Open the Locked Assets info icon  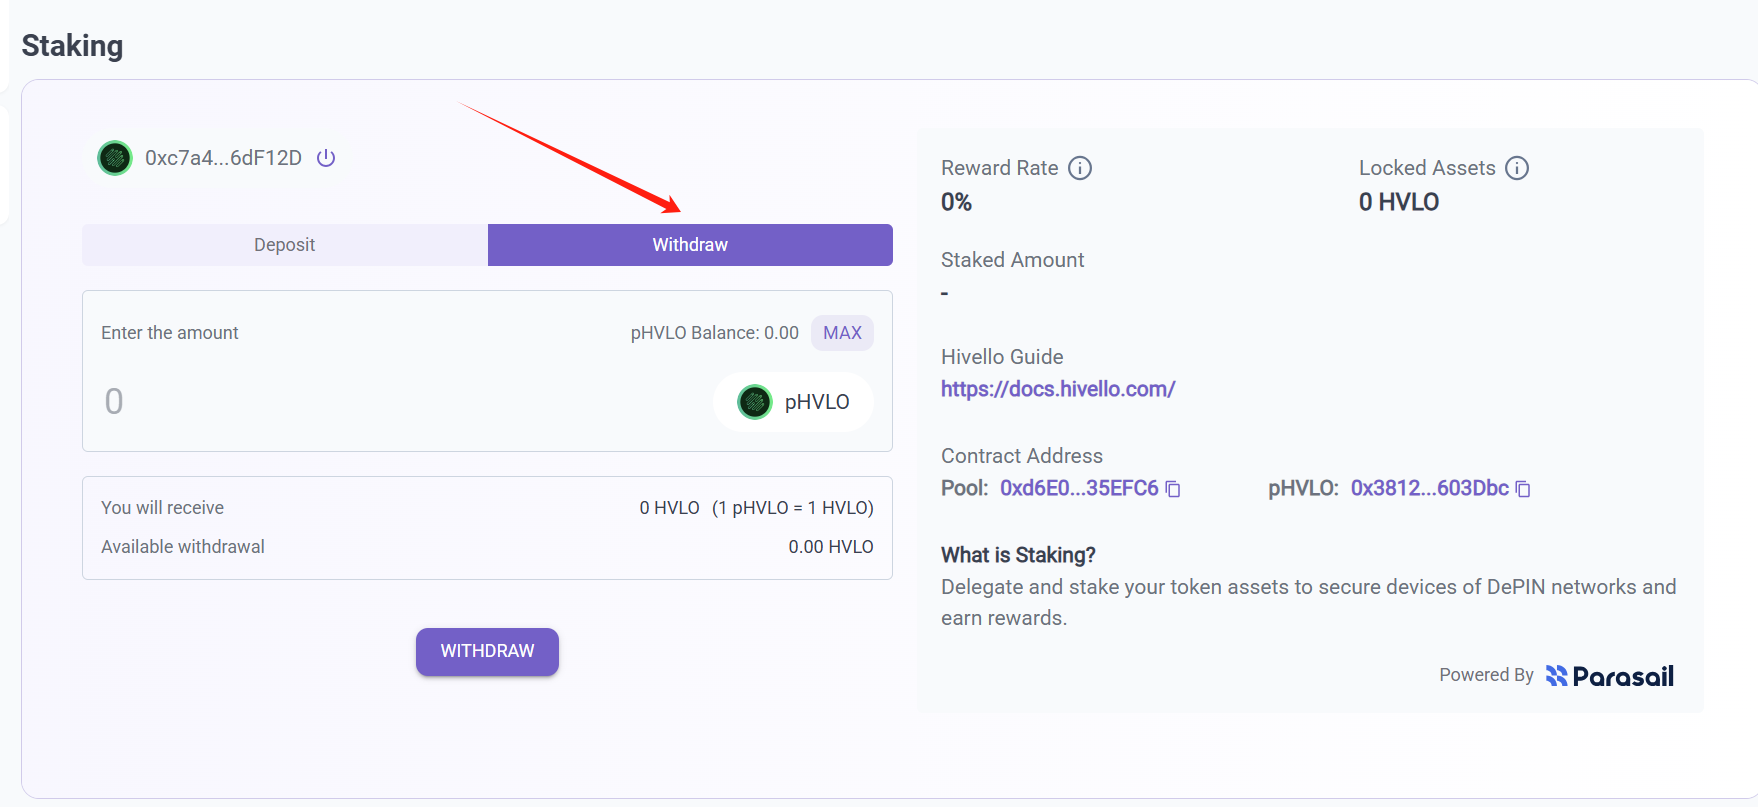1517,168
